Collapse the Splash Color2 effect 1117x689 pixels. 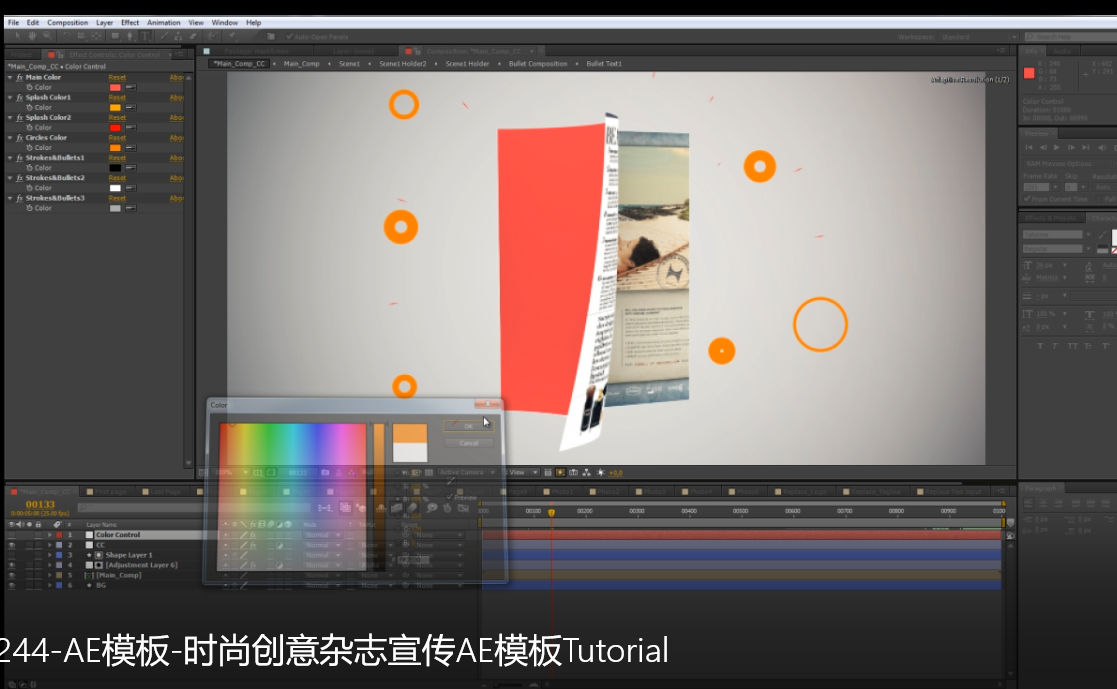(10, 118)
